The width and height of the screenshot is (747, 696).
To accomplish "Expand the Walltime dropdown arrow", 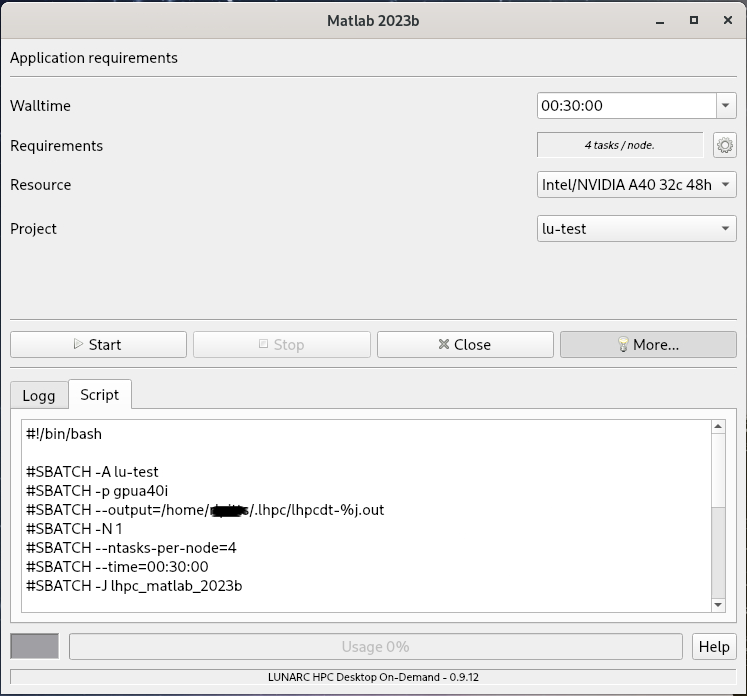I will 726,105.
